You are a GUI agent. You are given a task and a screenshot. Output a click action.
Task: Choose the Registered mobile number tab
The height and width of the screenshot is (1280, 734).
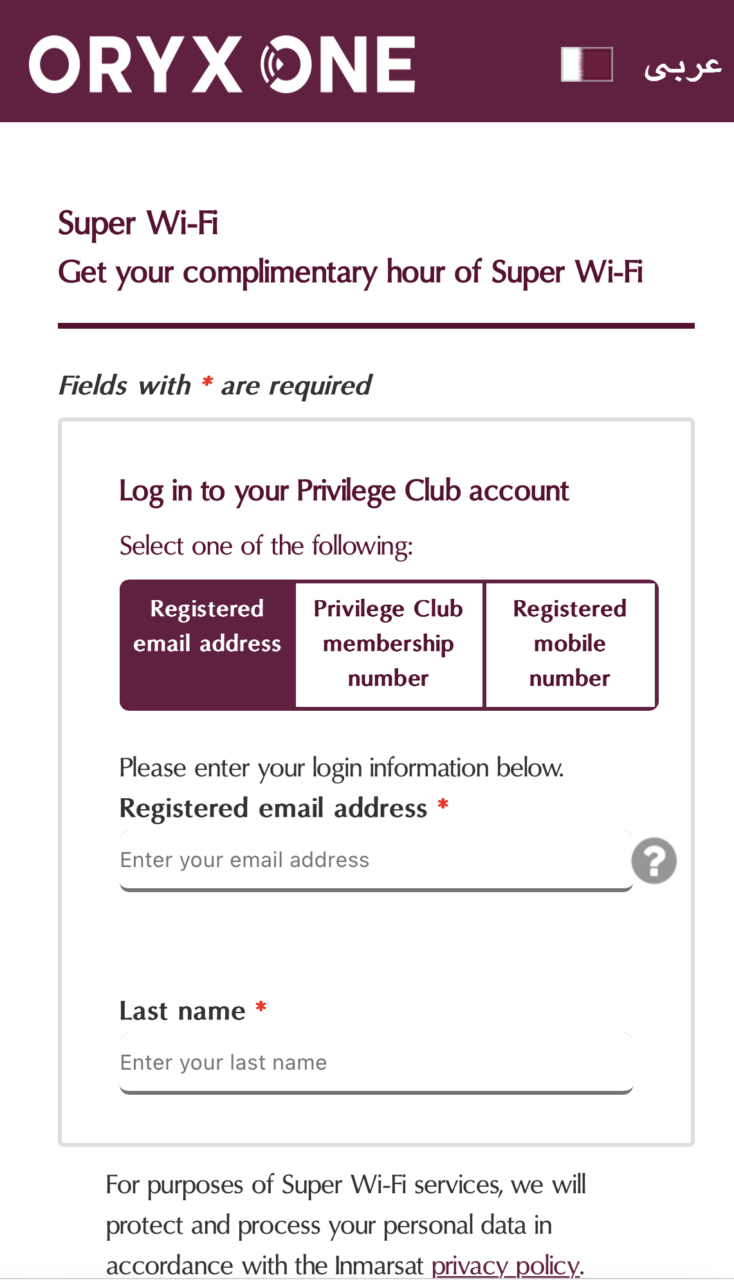(x=570, y=644)
